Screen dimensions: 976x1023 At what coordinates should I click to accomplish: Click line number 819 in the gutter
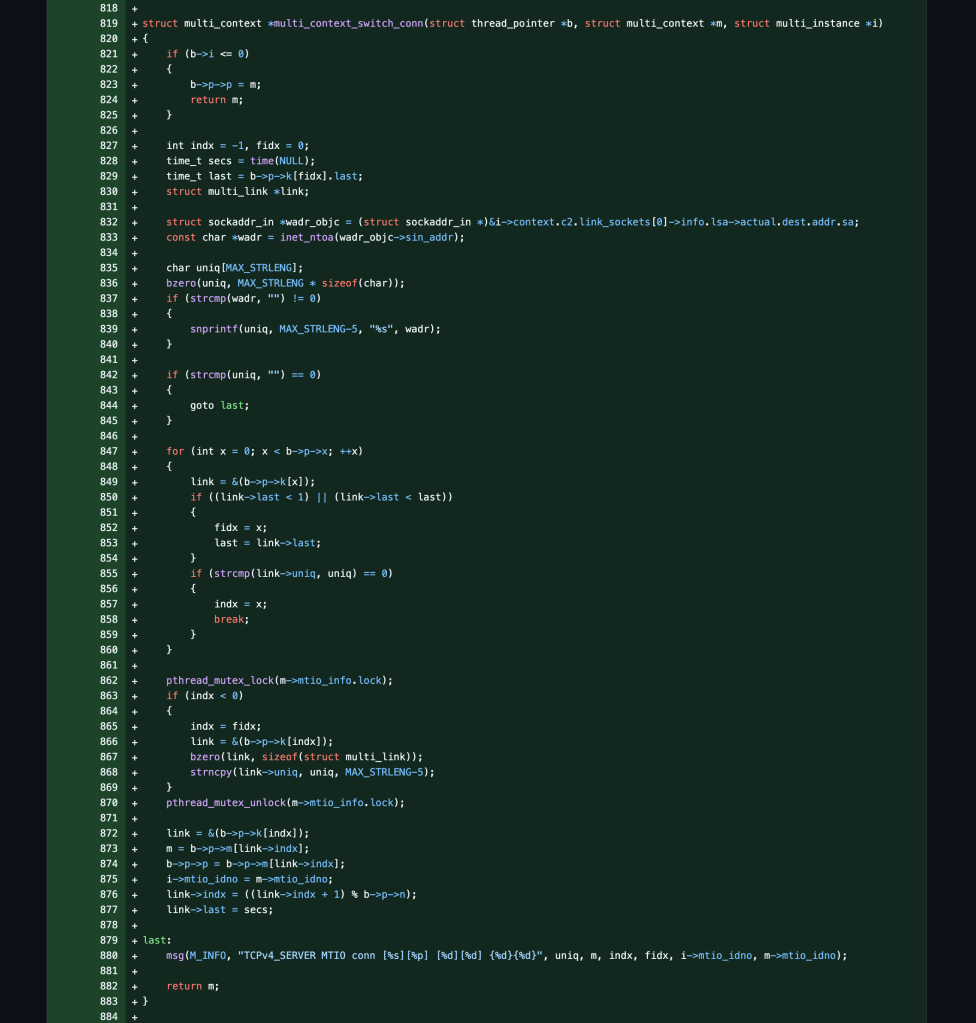pyautogui.click(x=108, y=23)
